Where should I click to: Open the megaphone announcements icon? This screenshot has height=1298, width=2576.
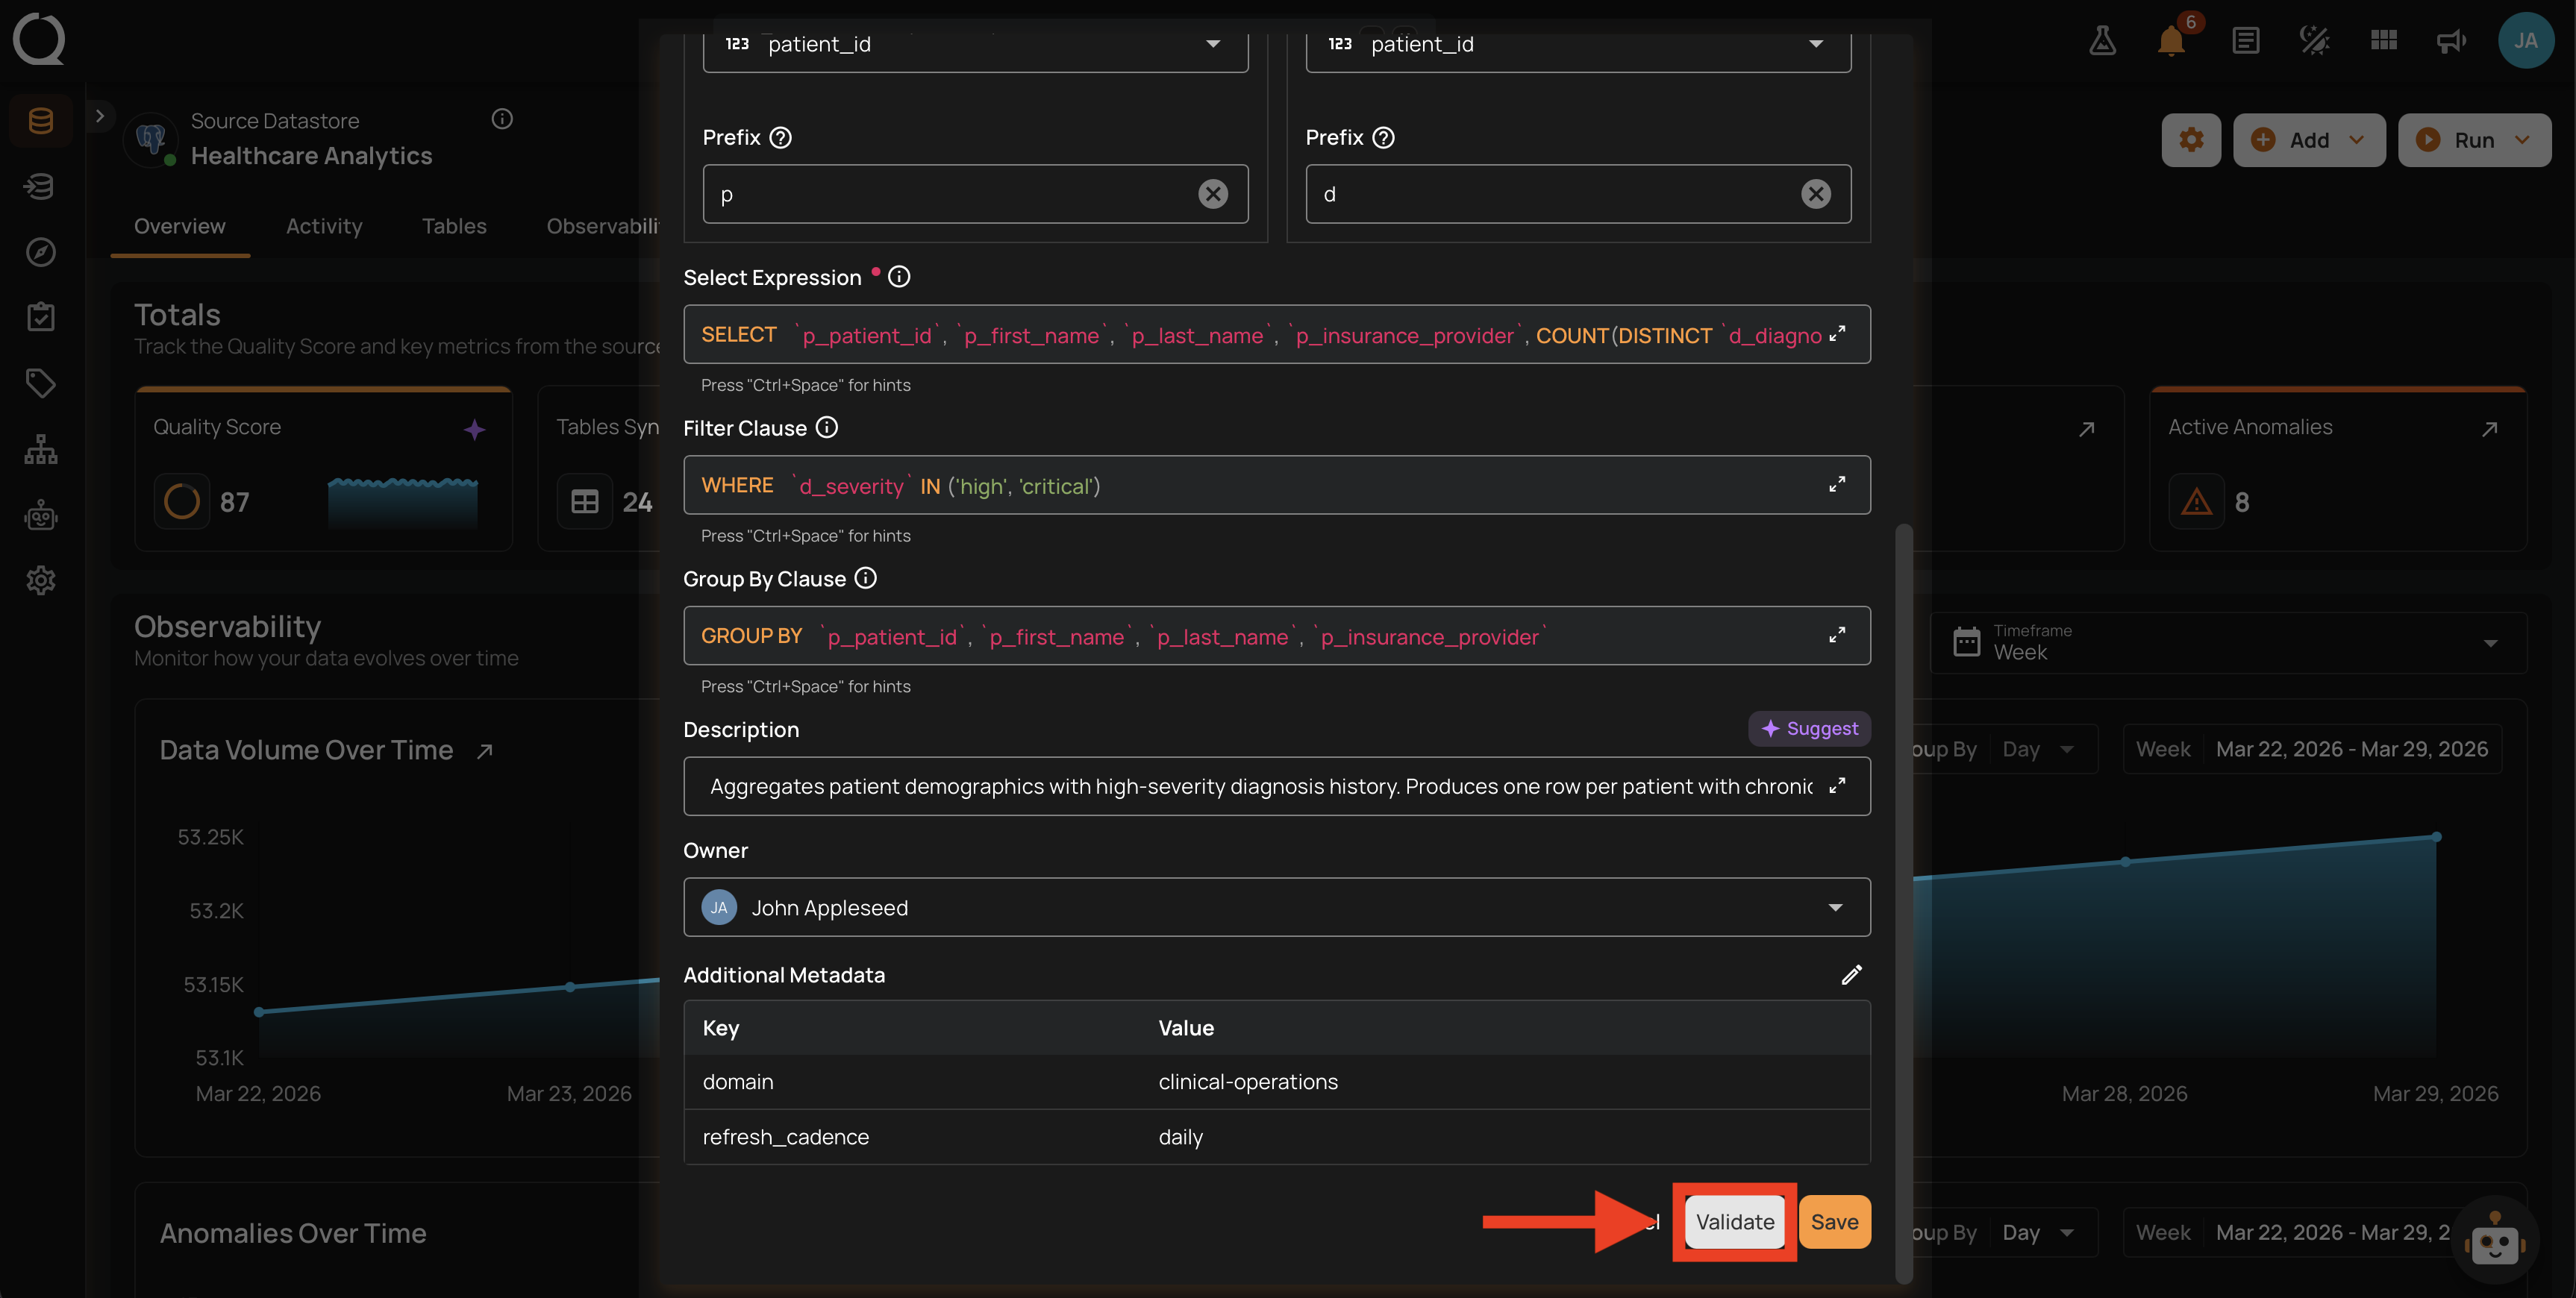pos(2452,41)
